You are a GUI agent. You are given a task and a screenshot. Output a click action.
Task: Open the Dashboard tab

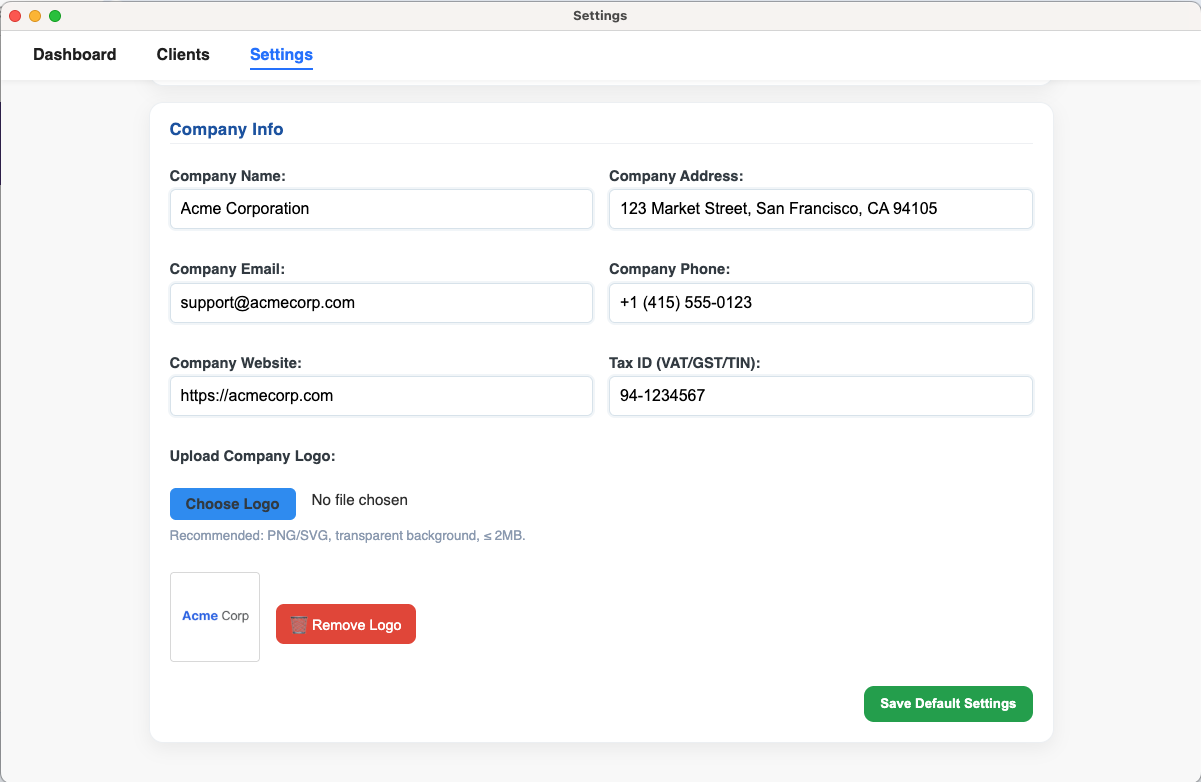tap(75, 55)
